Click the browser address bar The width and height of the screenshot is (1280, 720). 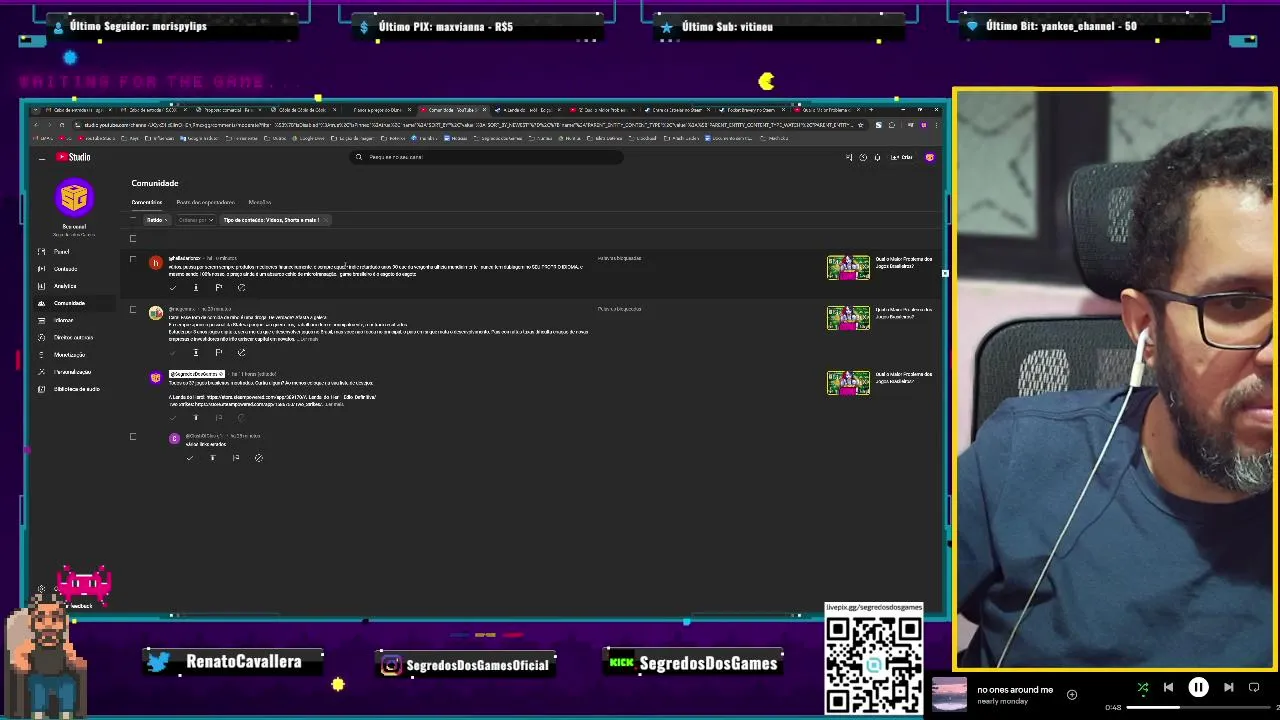pos(465,125)
